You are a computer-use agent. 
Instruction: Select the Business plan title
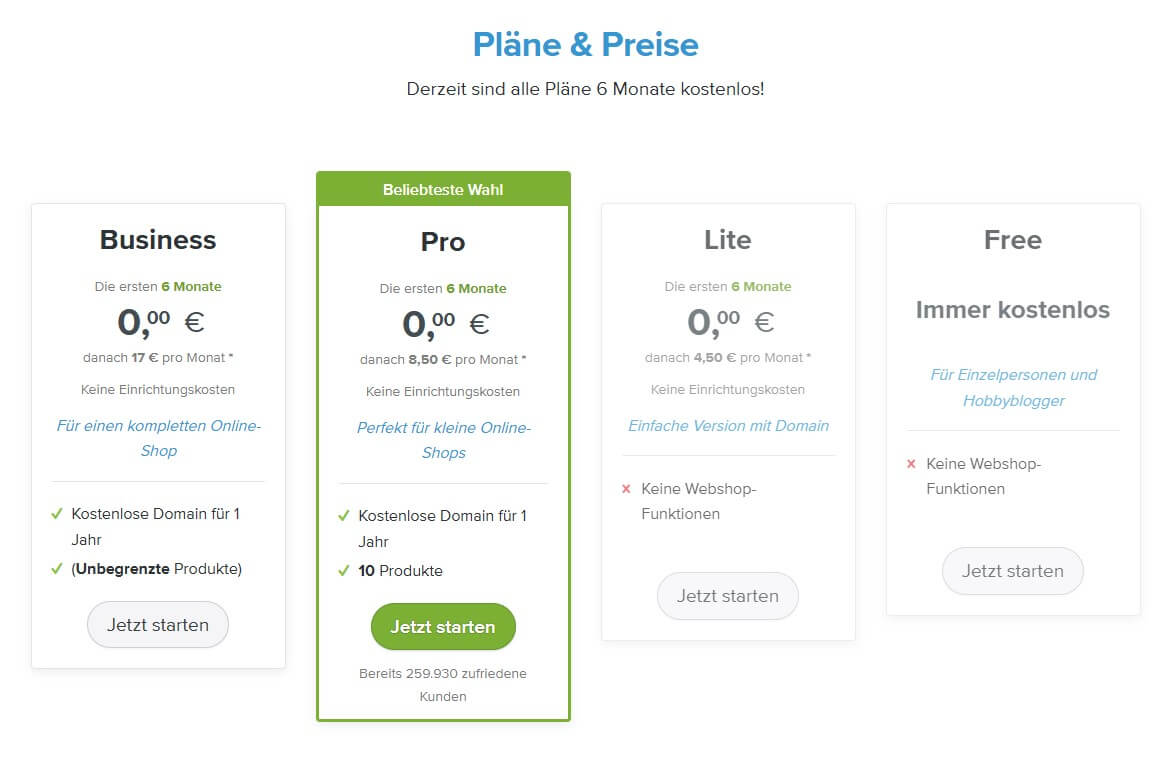click(x=158, y=240)
